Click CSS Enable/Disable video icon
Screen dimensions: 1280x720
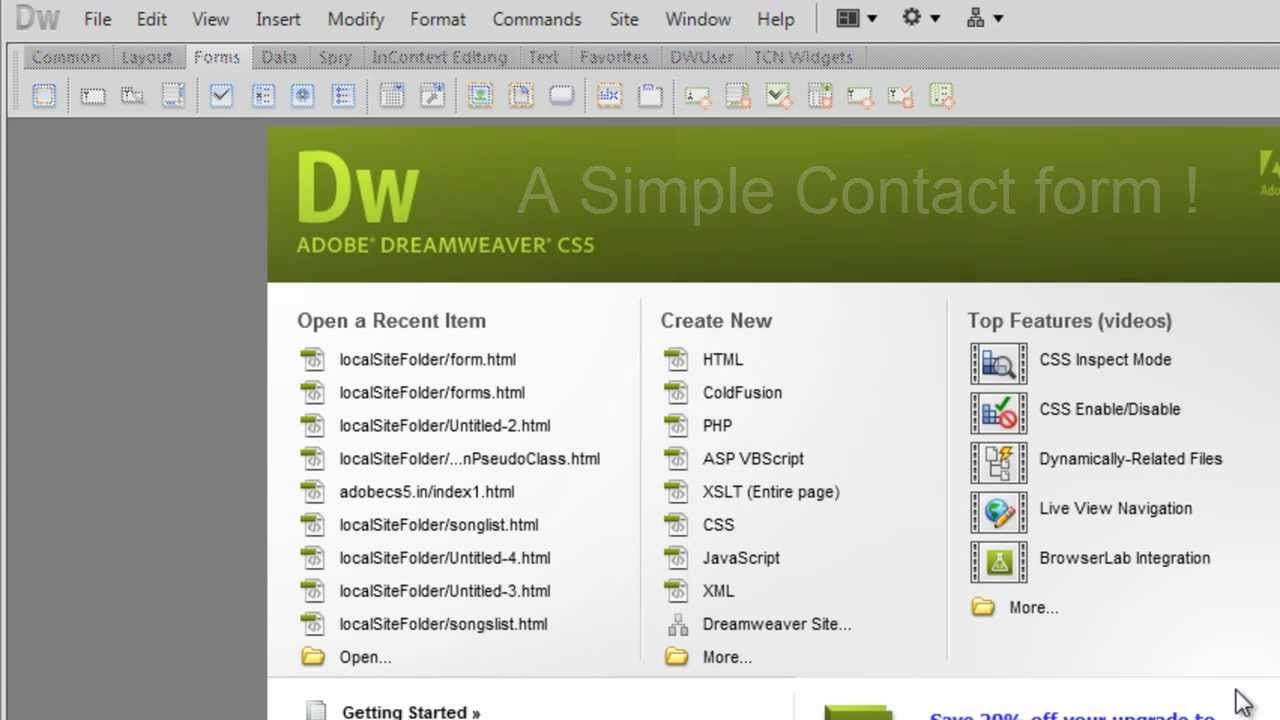pos(998,412)
